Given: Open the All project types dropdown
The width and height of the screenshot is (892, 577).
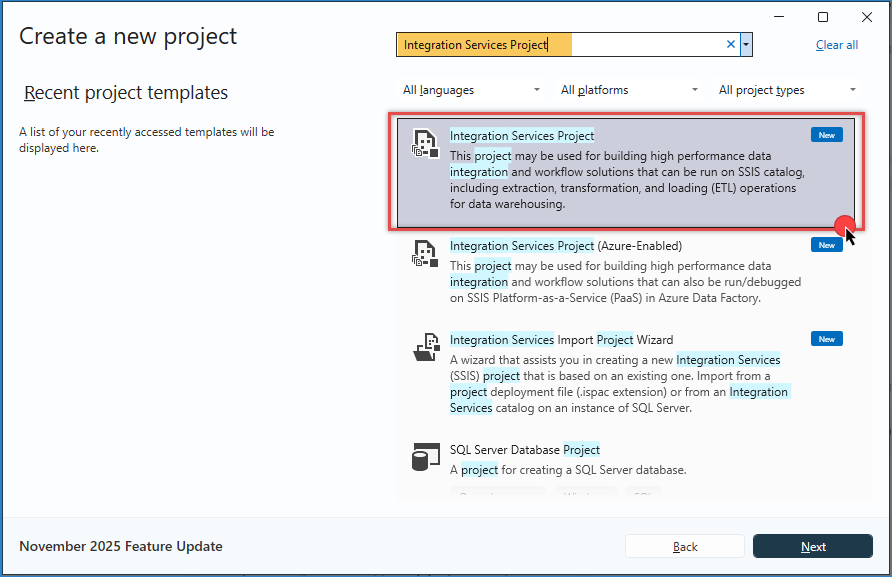Looking at the screenshot, I should (x=787, y=89).
